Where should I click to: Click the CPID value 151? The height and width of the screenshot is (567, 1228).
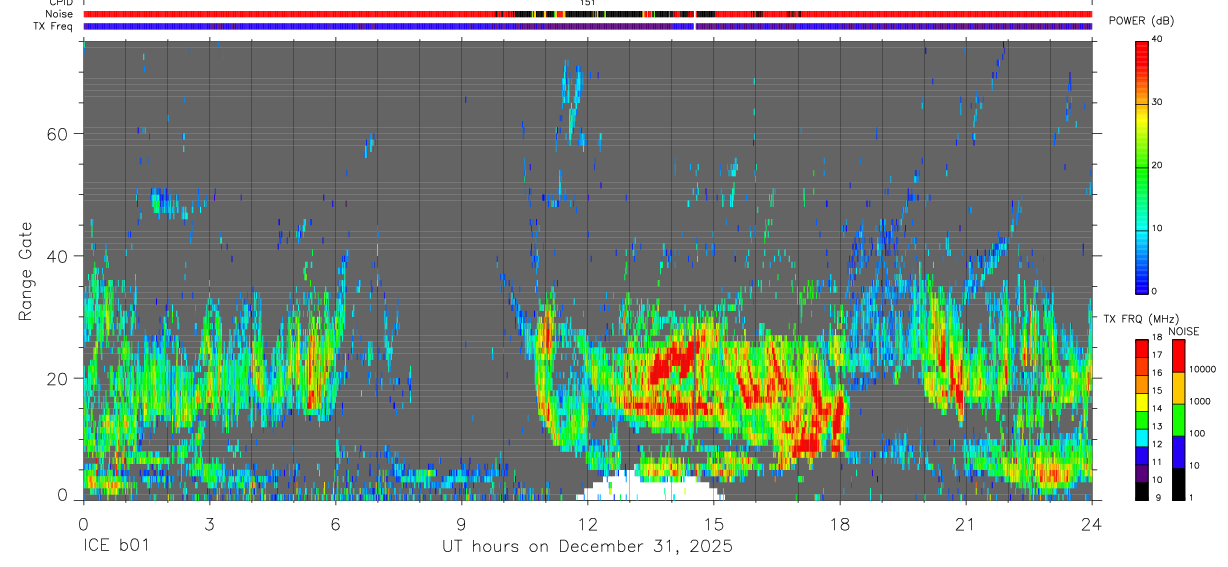tap(588, 3)
